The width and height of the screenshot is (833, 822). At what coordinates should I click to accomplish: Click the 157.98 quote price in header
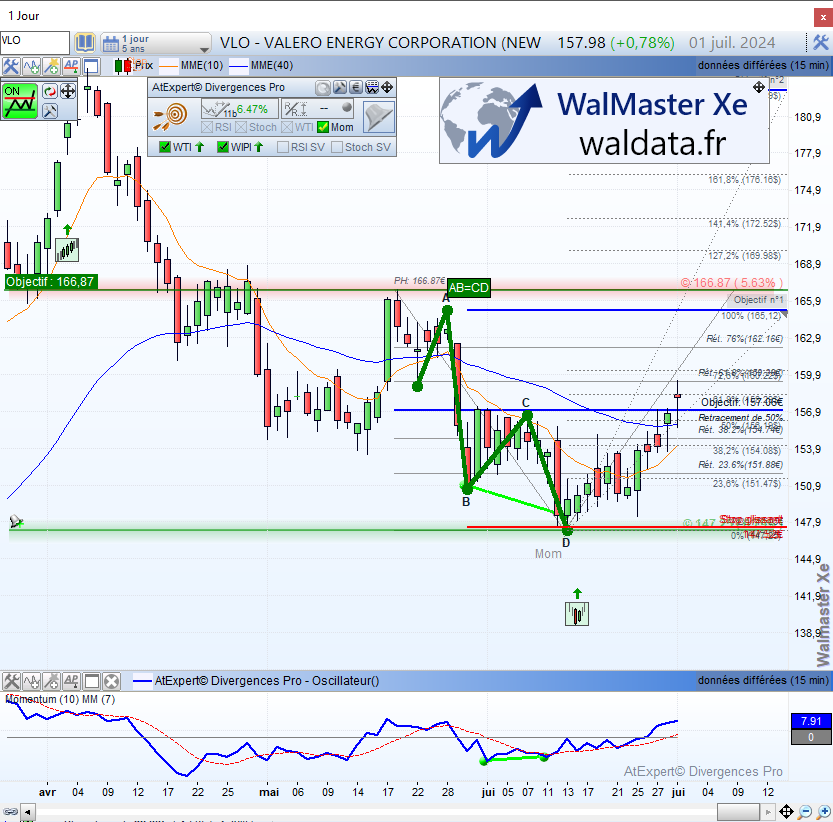click(581, 43)
